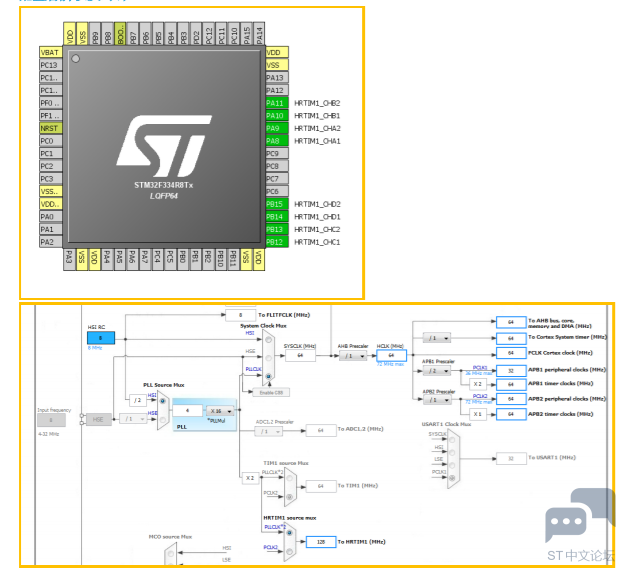Click the Input frequency field

point(51,420)
